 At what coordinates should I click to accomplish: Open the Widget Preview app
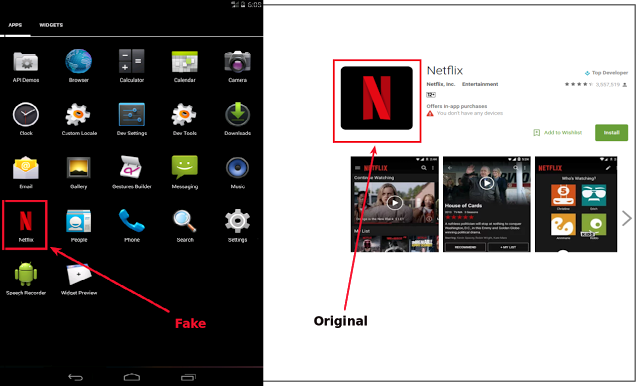coord(79,278)
